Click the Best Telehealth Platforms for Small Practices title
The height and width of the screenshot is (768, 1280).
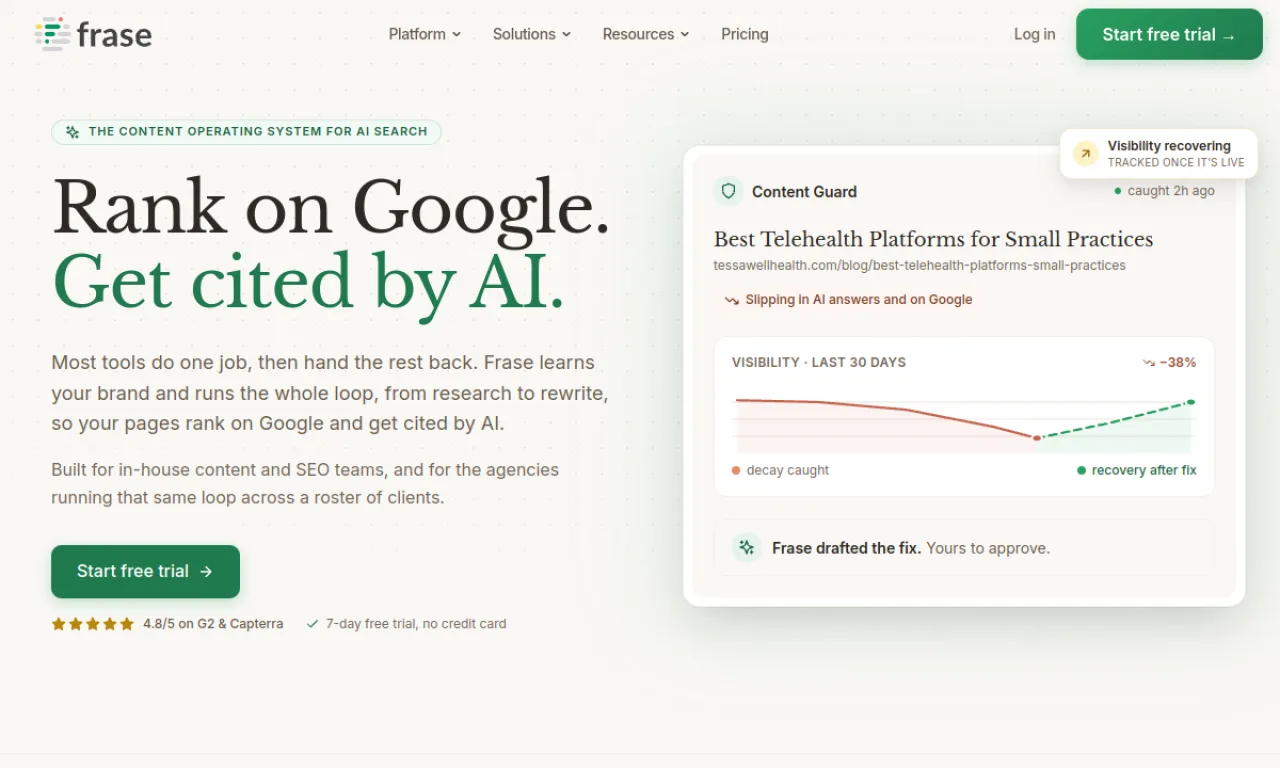pyautogui.click(x=933, y=239)
